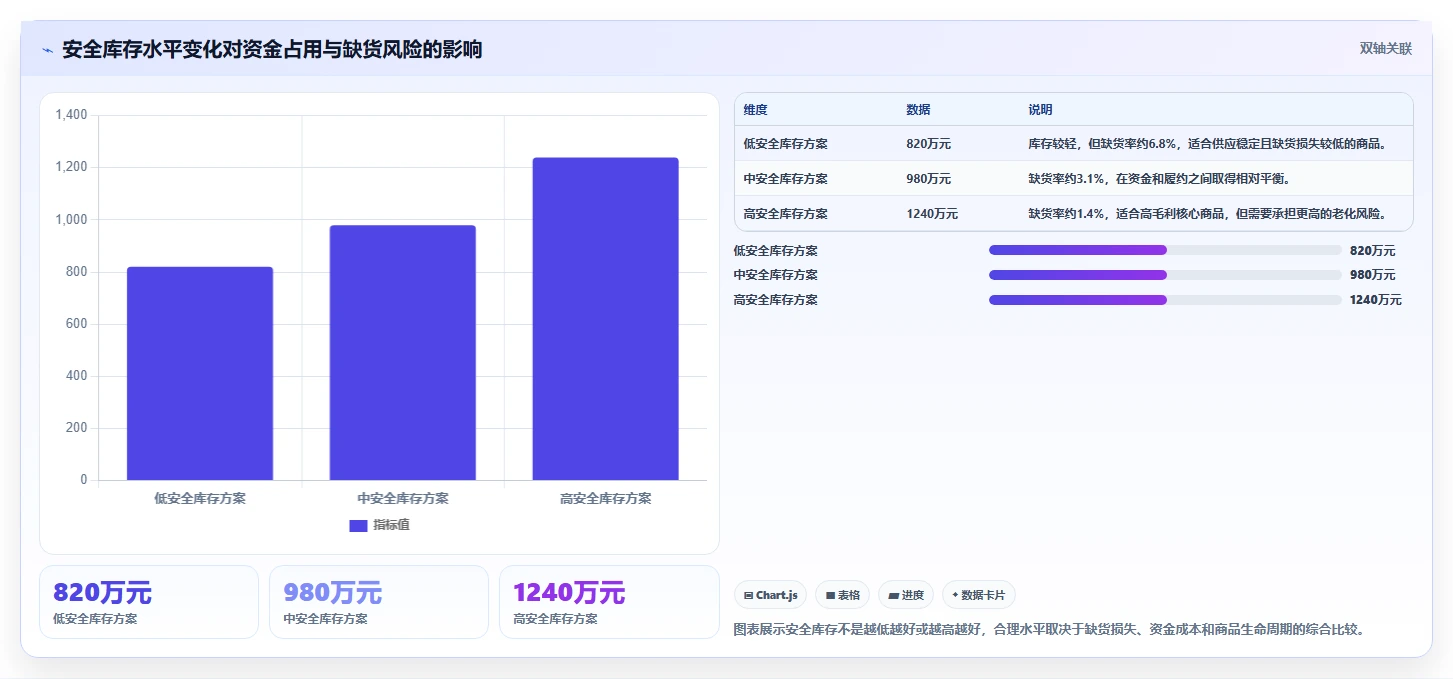
Task: Click the 600 y-axis tick value
Action: tap(77, 324)
